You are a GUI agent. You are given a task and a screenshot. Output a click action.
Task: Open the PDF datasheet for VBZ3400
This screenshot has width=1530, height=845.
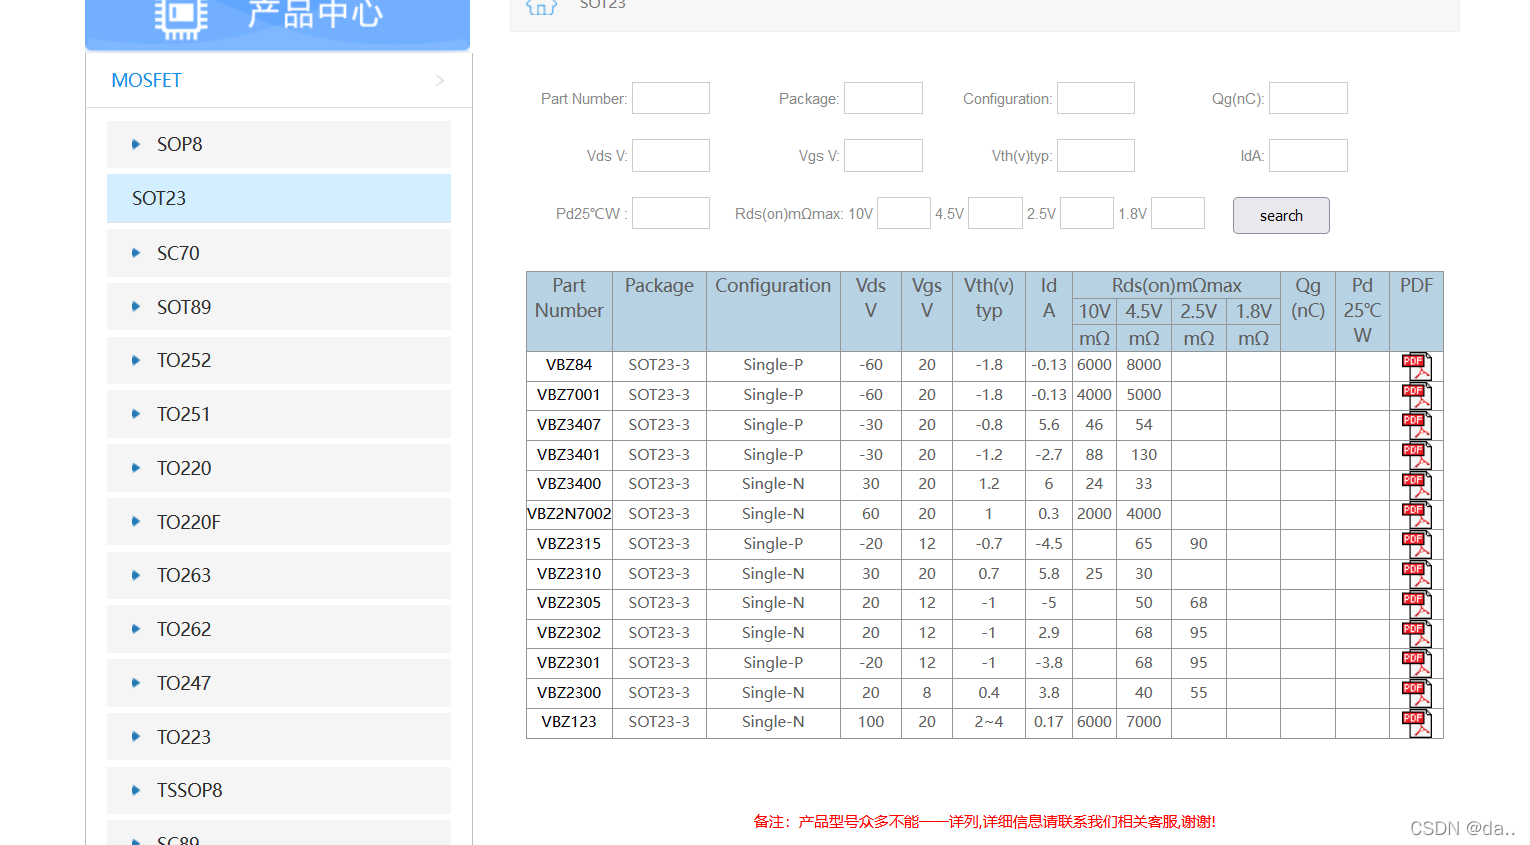tap(1416, 483)
